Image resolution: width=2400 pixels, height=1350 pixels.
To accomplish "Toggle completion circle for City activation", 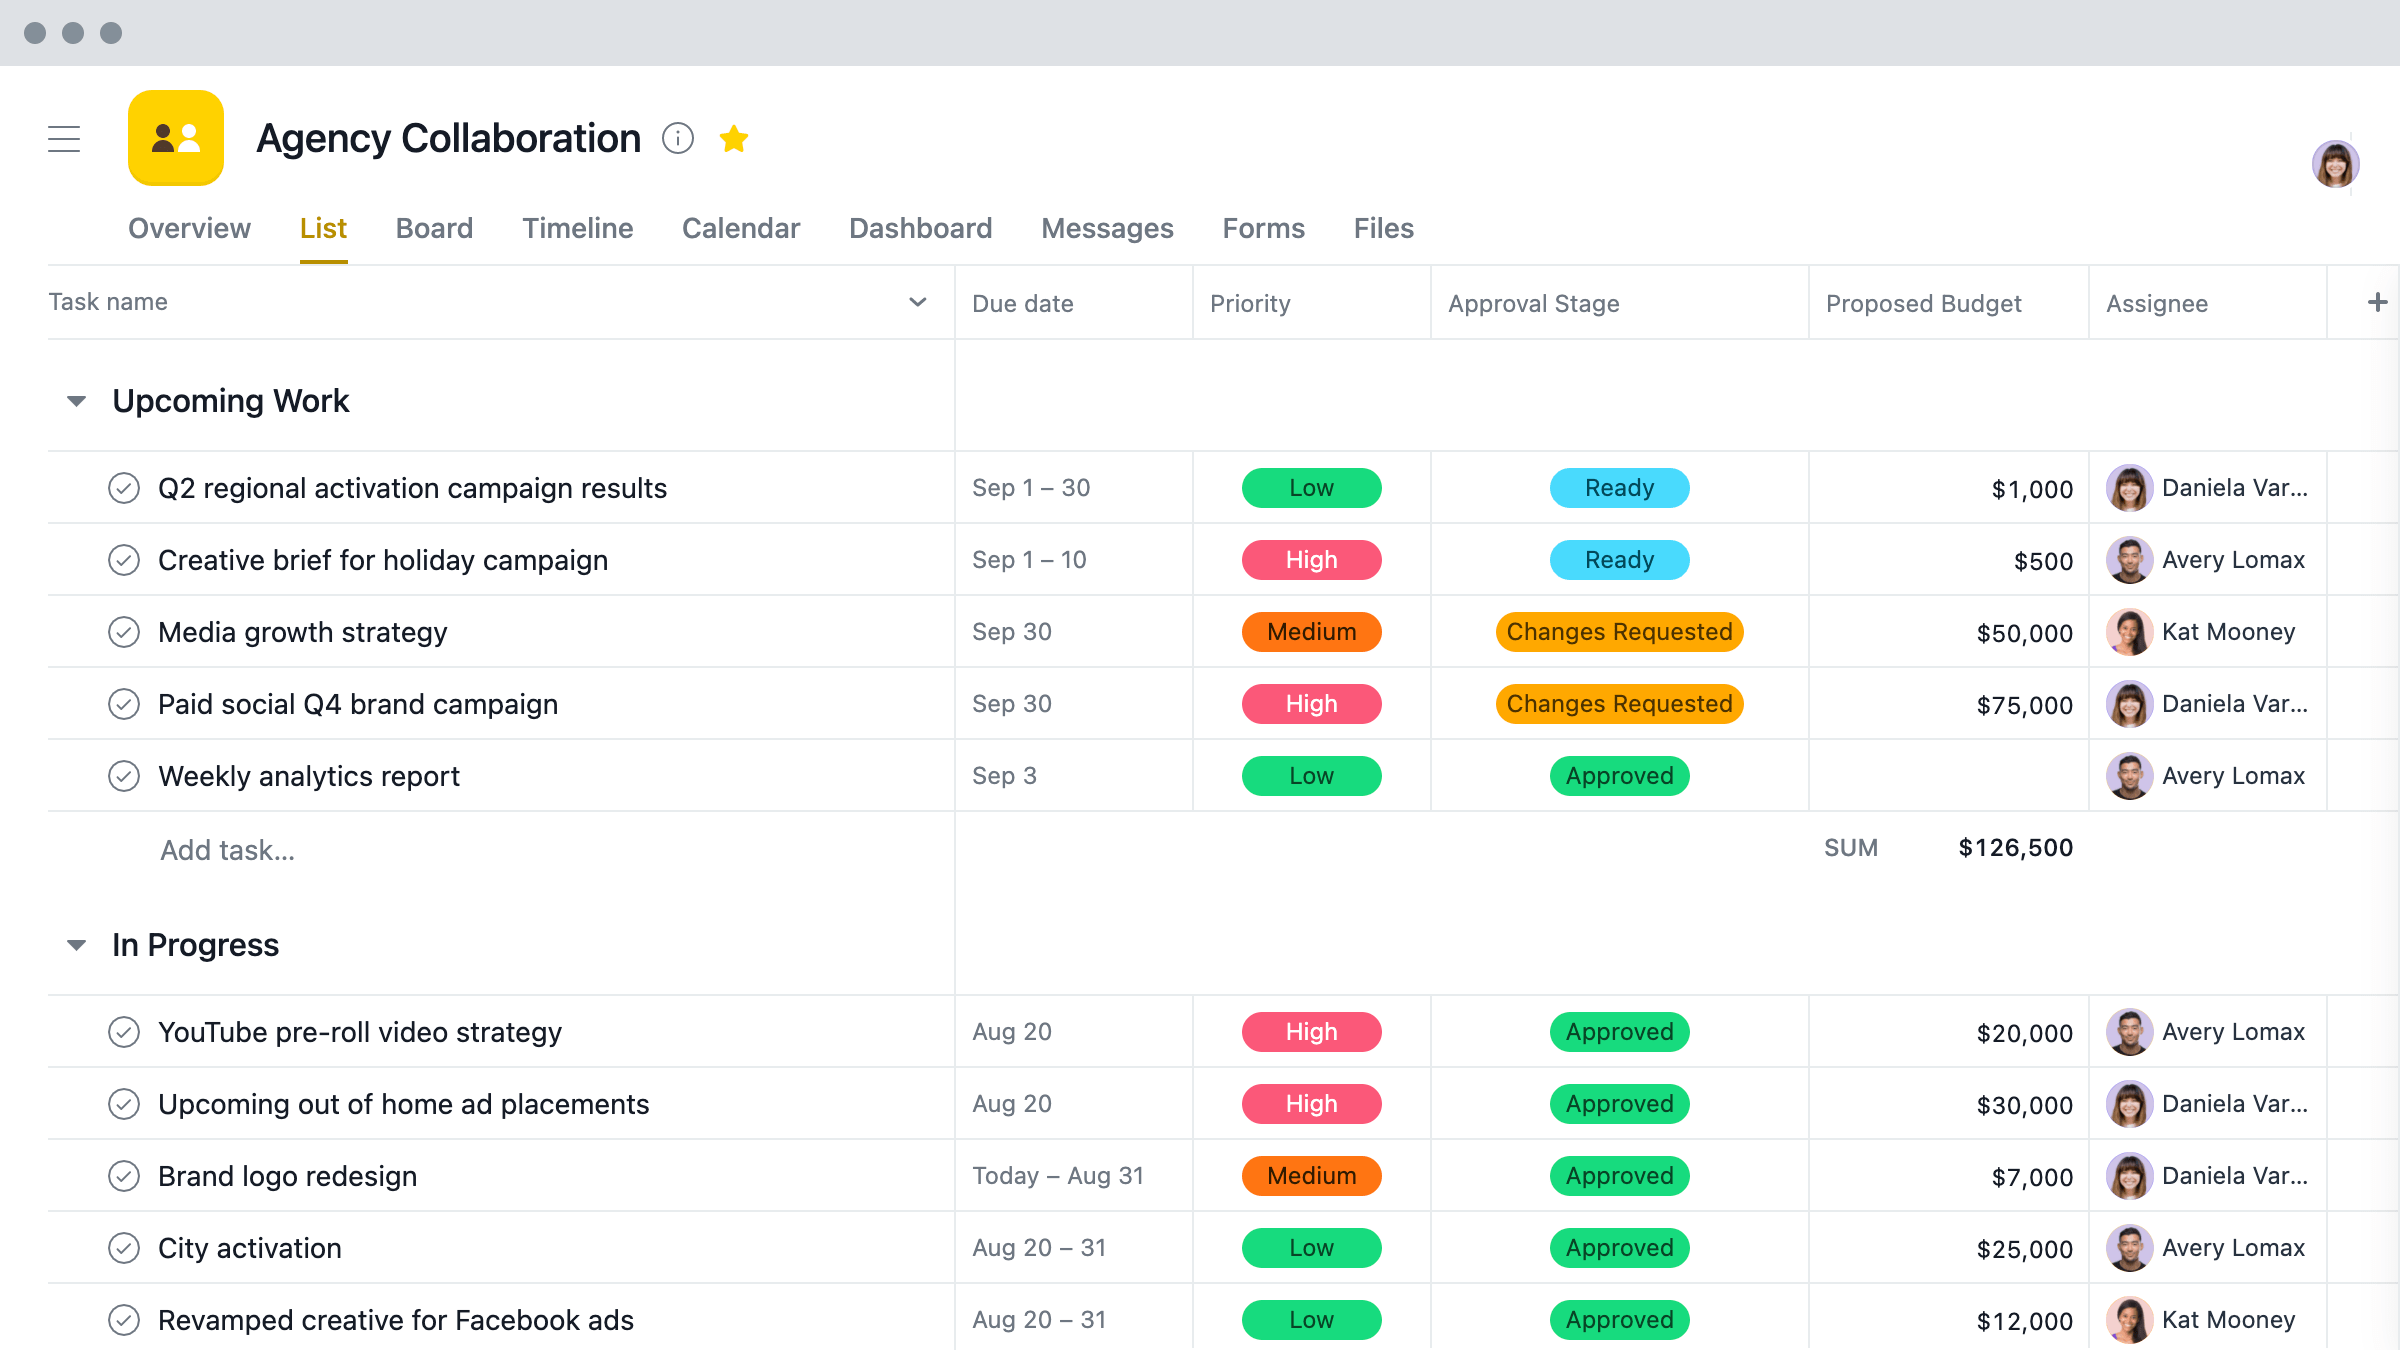I will (x=125, y=1248).
